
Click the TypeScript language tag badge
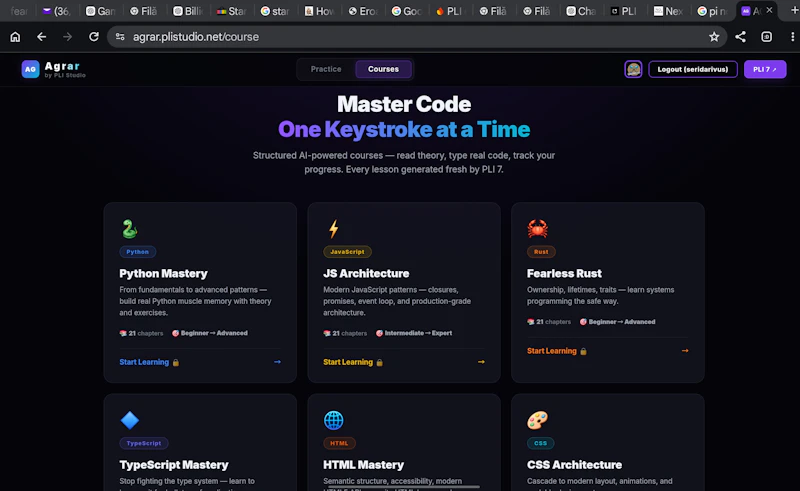[x=144, y=443]
